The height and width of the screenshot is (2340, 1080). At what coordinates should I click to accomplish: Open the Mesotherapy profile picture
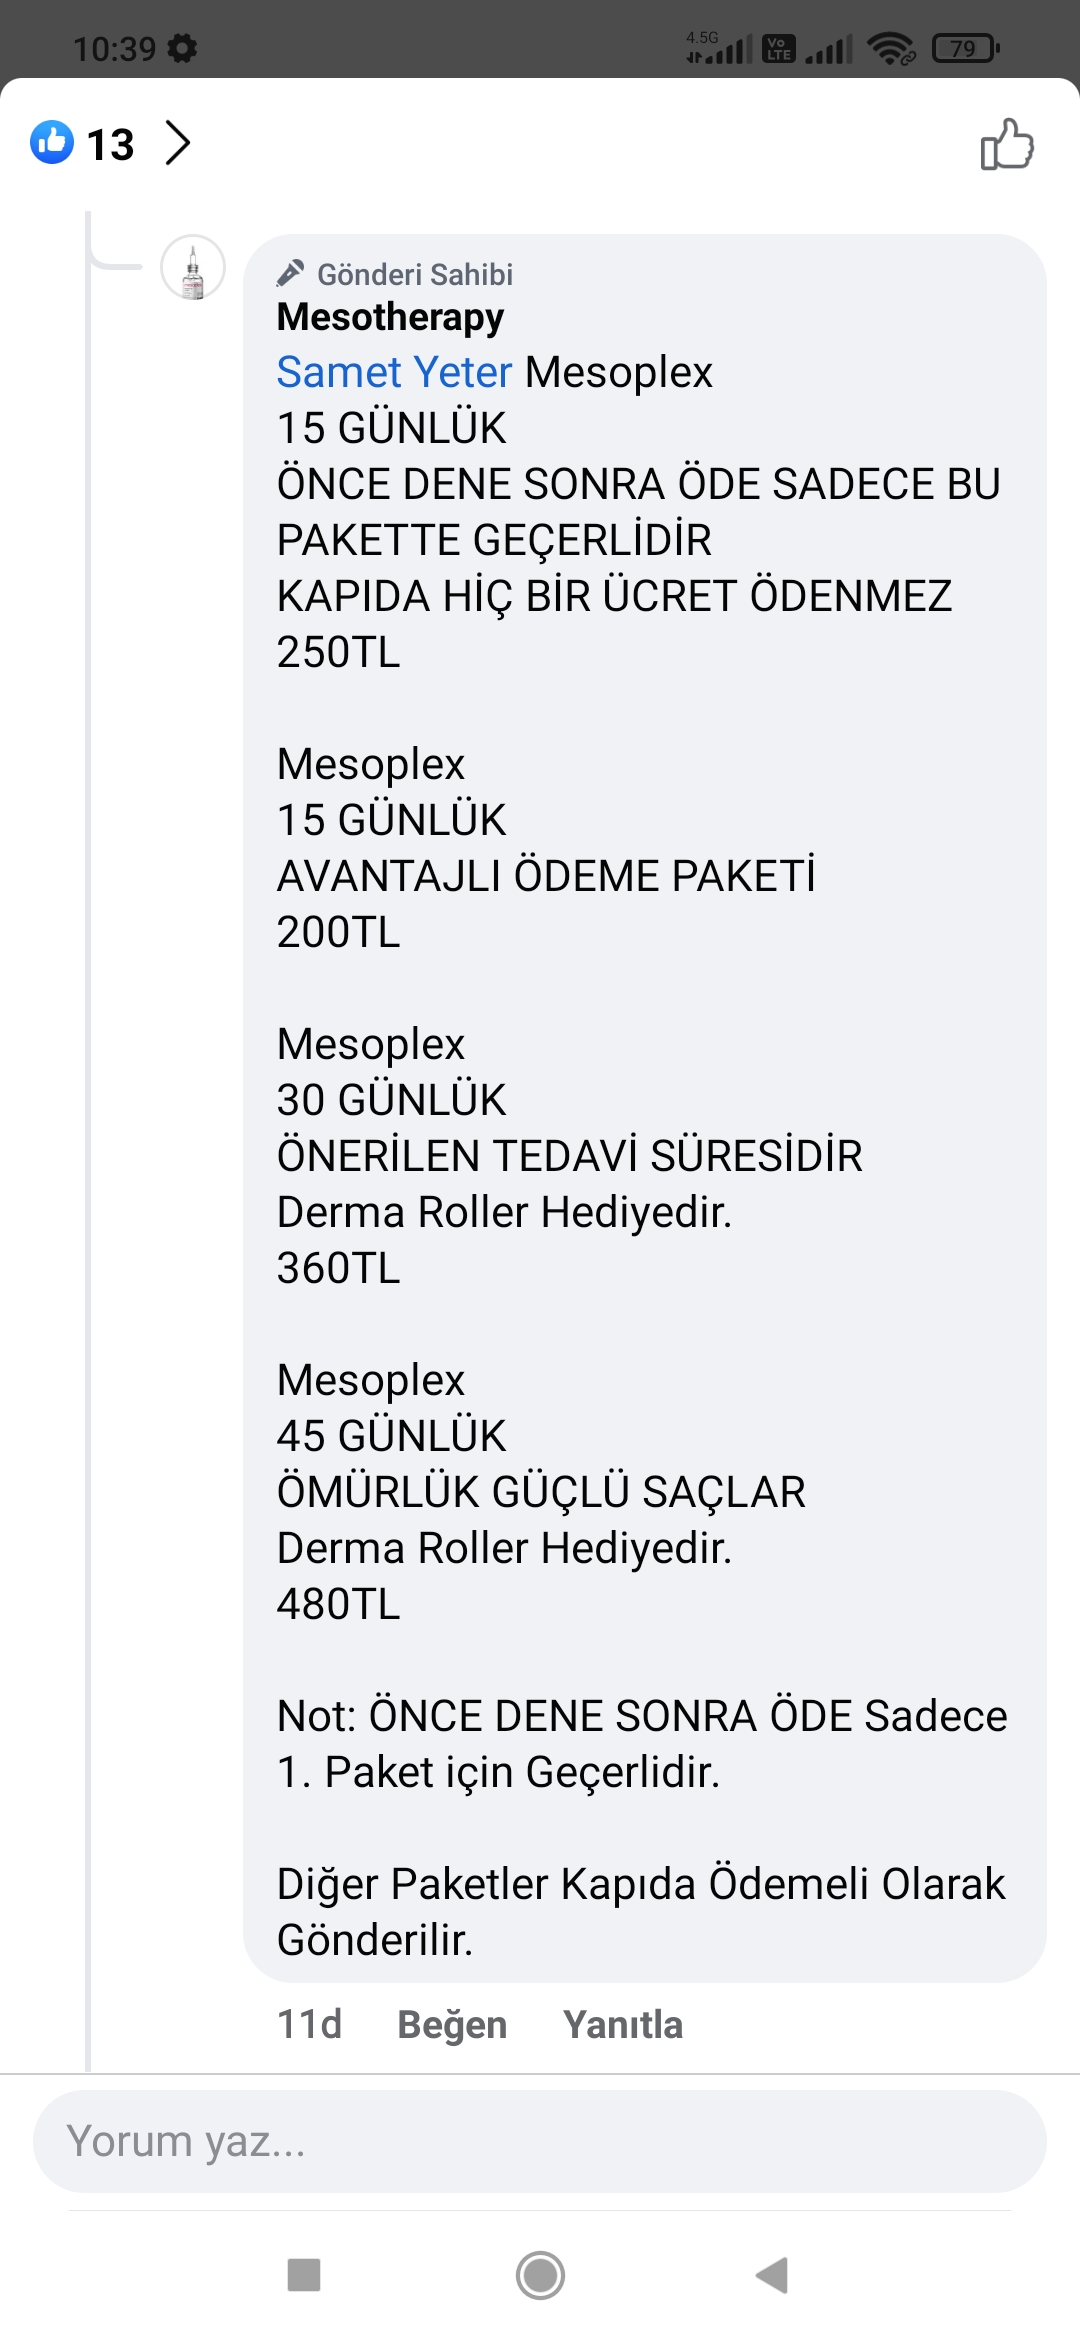click(x=193, y=268)
